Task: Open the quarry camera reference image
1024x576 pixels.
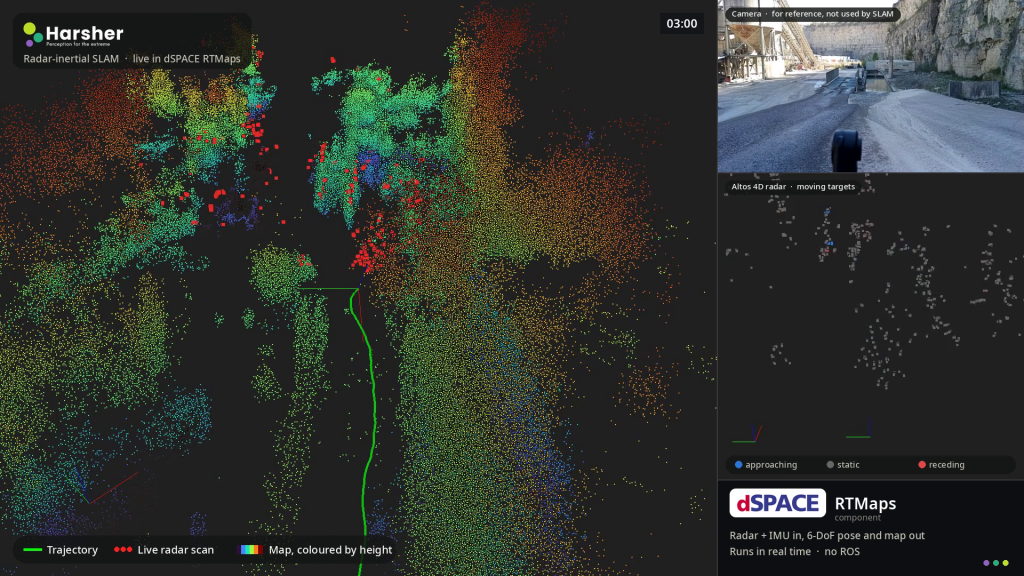Action: click(x=871, y=86)
